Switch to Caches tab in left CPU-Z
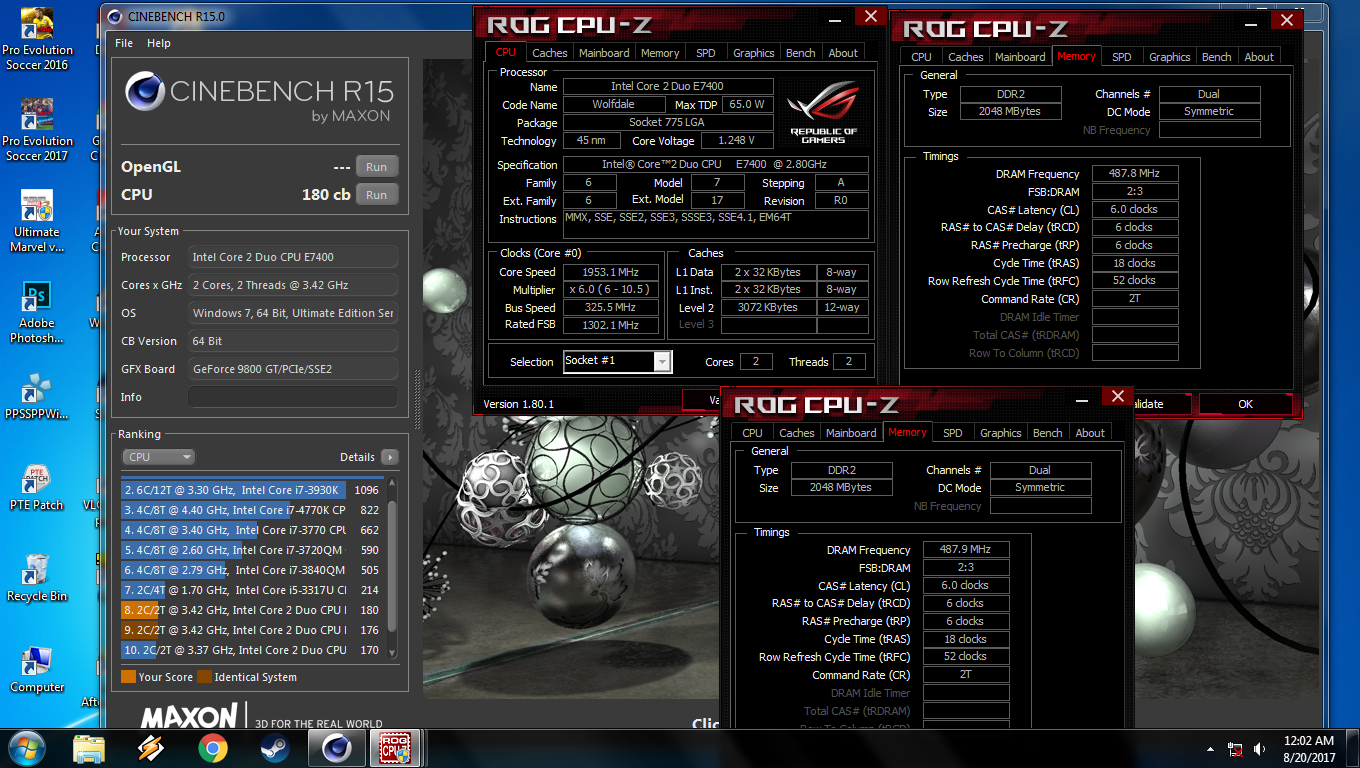 549,53
